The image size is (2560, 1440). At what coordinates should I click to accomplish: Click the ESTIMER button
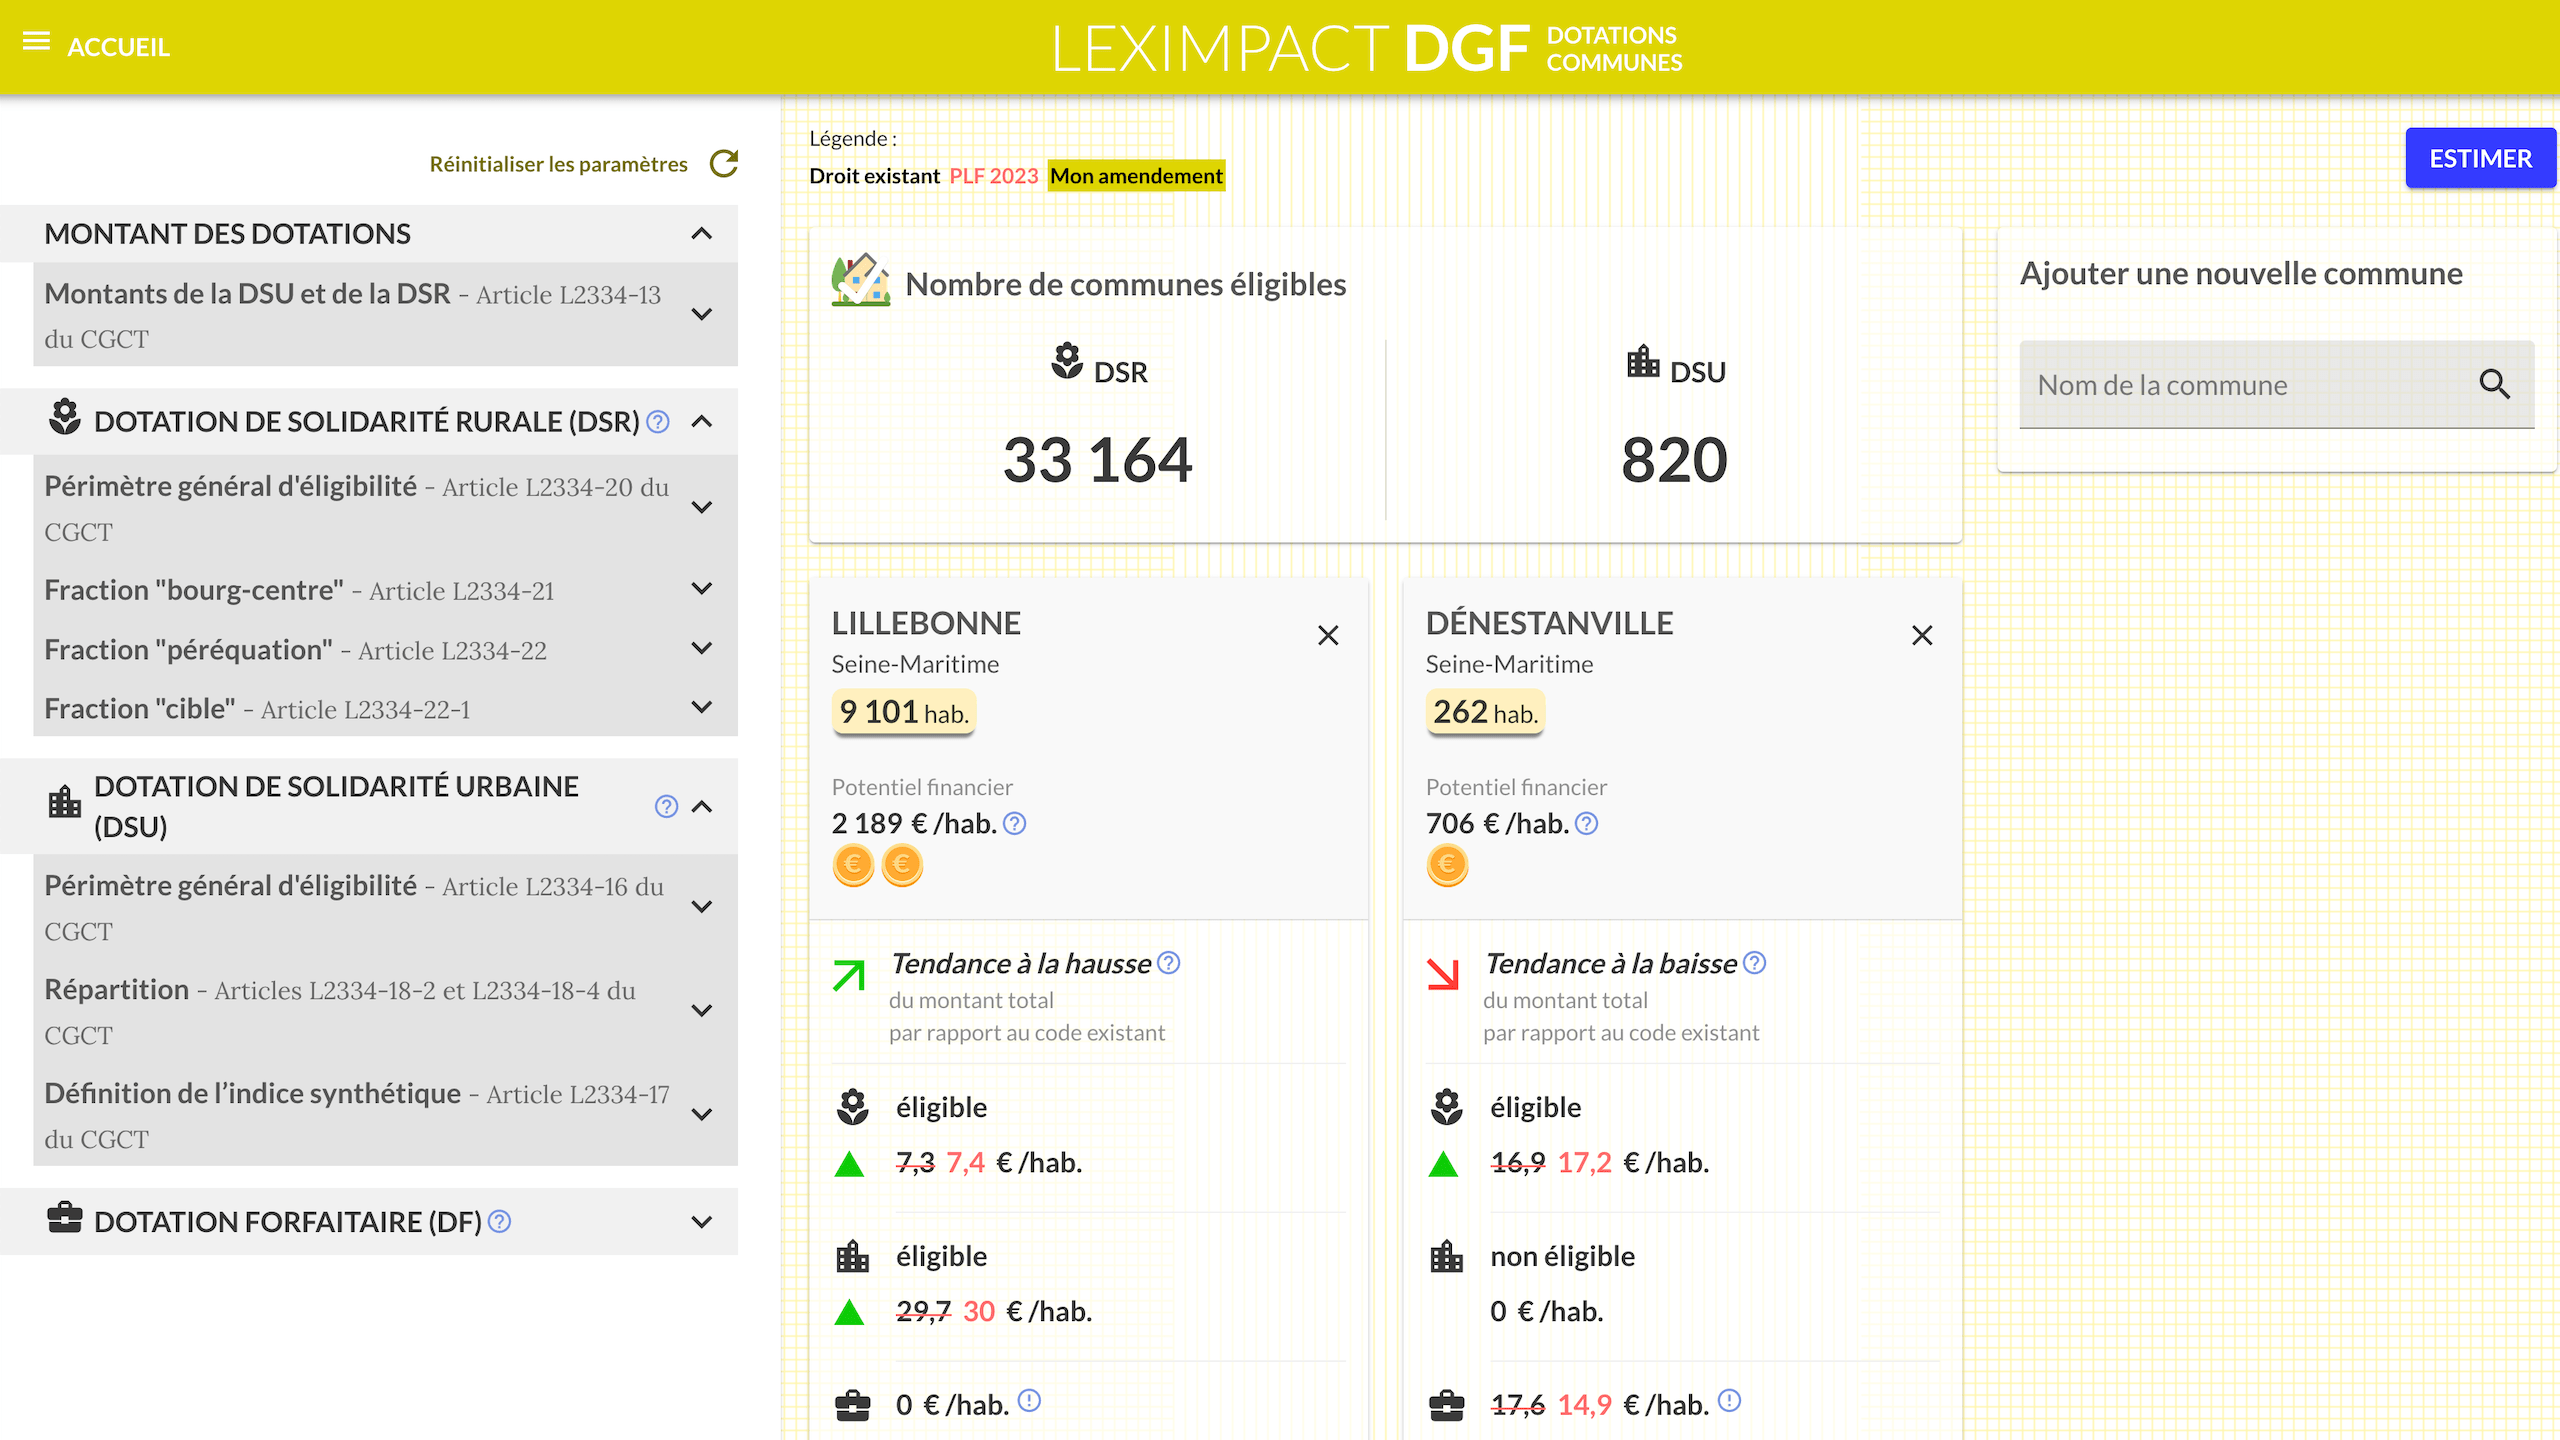click(x=2480, y=157)
